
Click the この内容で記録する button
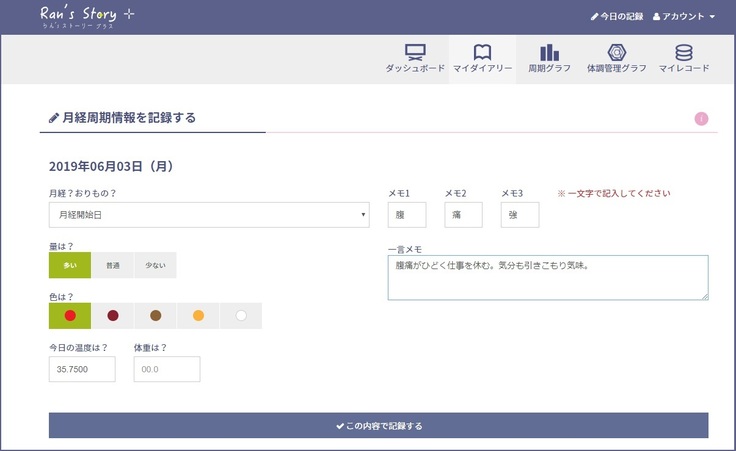point(378,426)
